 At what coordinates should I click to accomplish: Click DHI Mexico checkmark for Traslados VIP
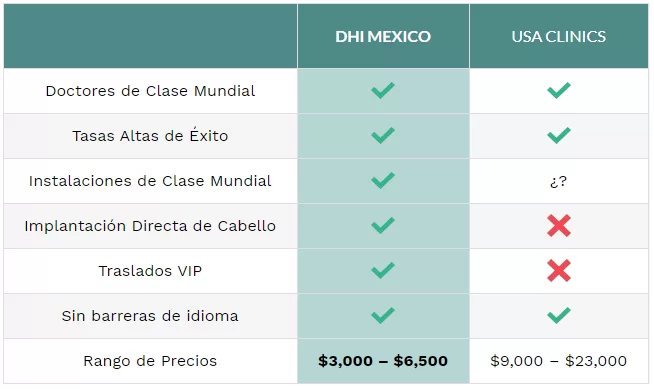(x=383, y=271)
